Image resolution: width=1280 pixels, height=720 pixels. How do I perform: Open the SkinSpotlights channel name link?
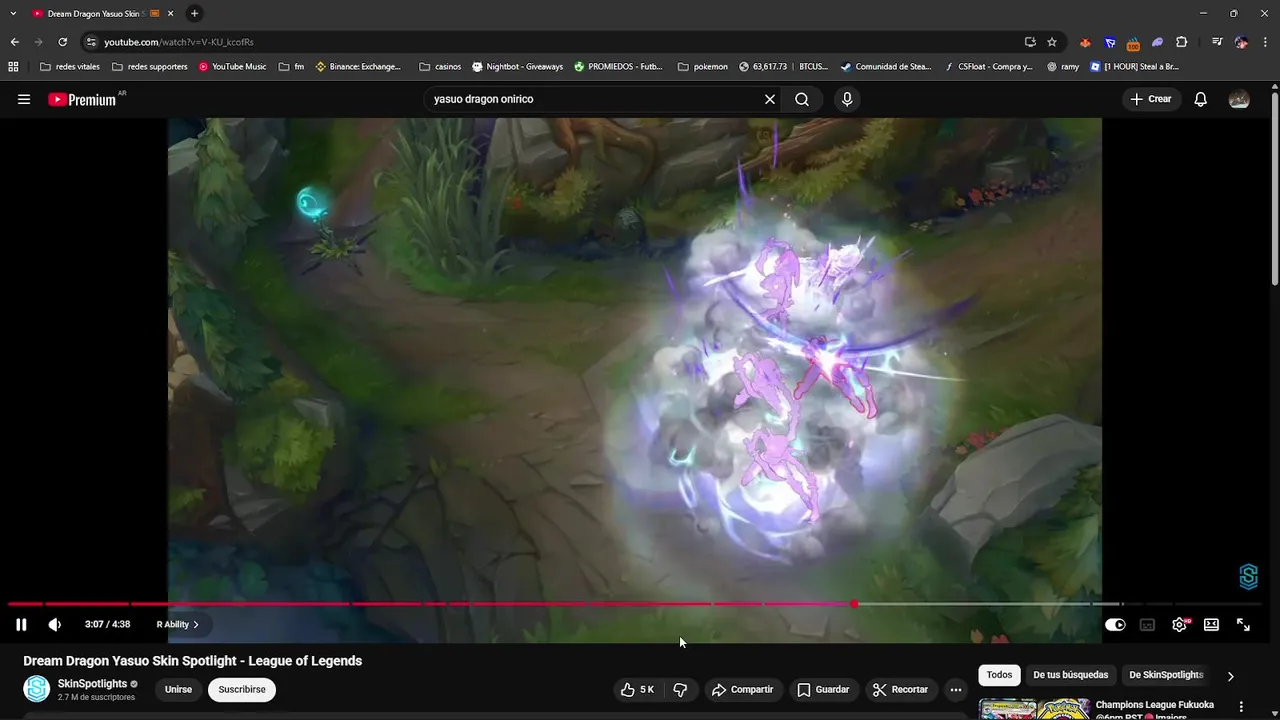(x=92, y=684)
